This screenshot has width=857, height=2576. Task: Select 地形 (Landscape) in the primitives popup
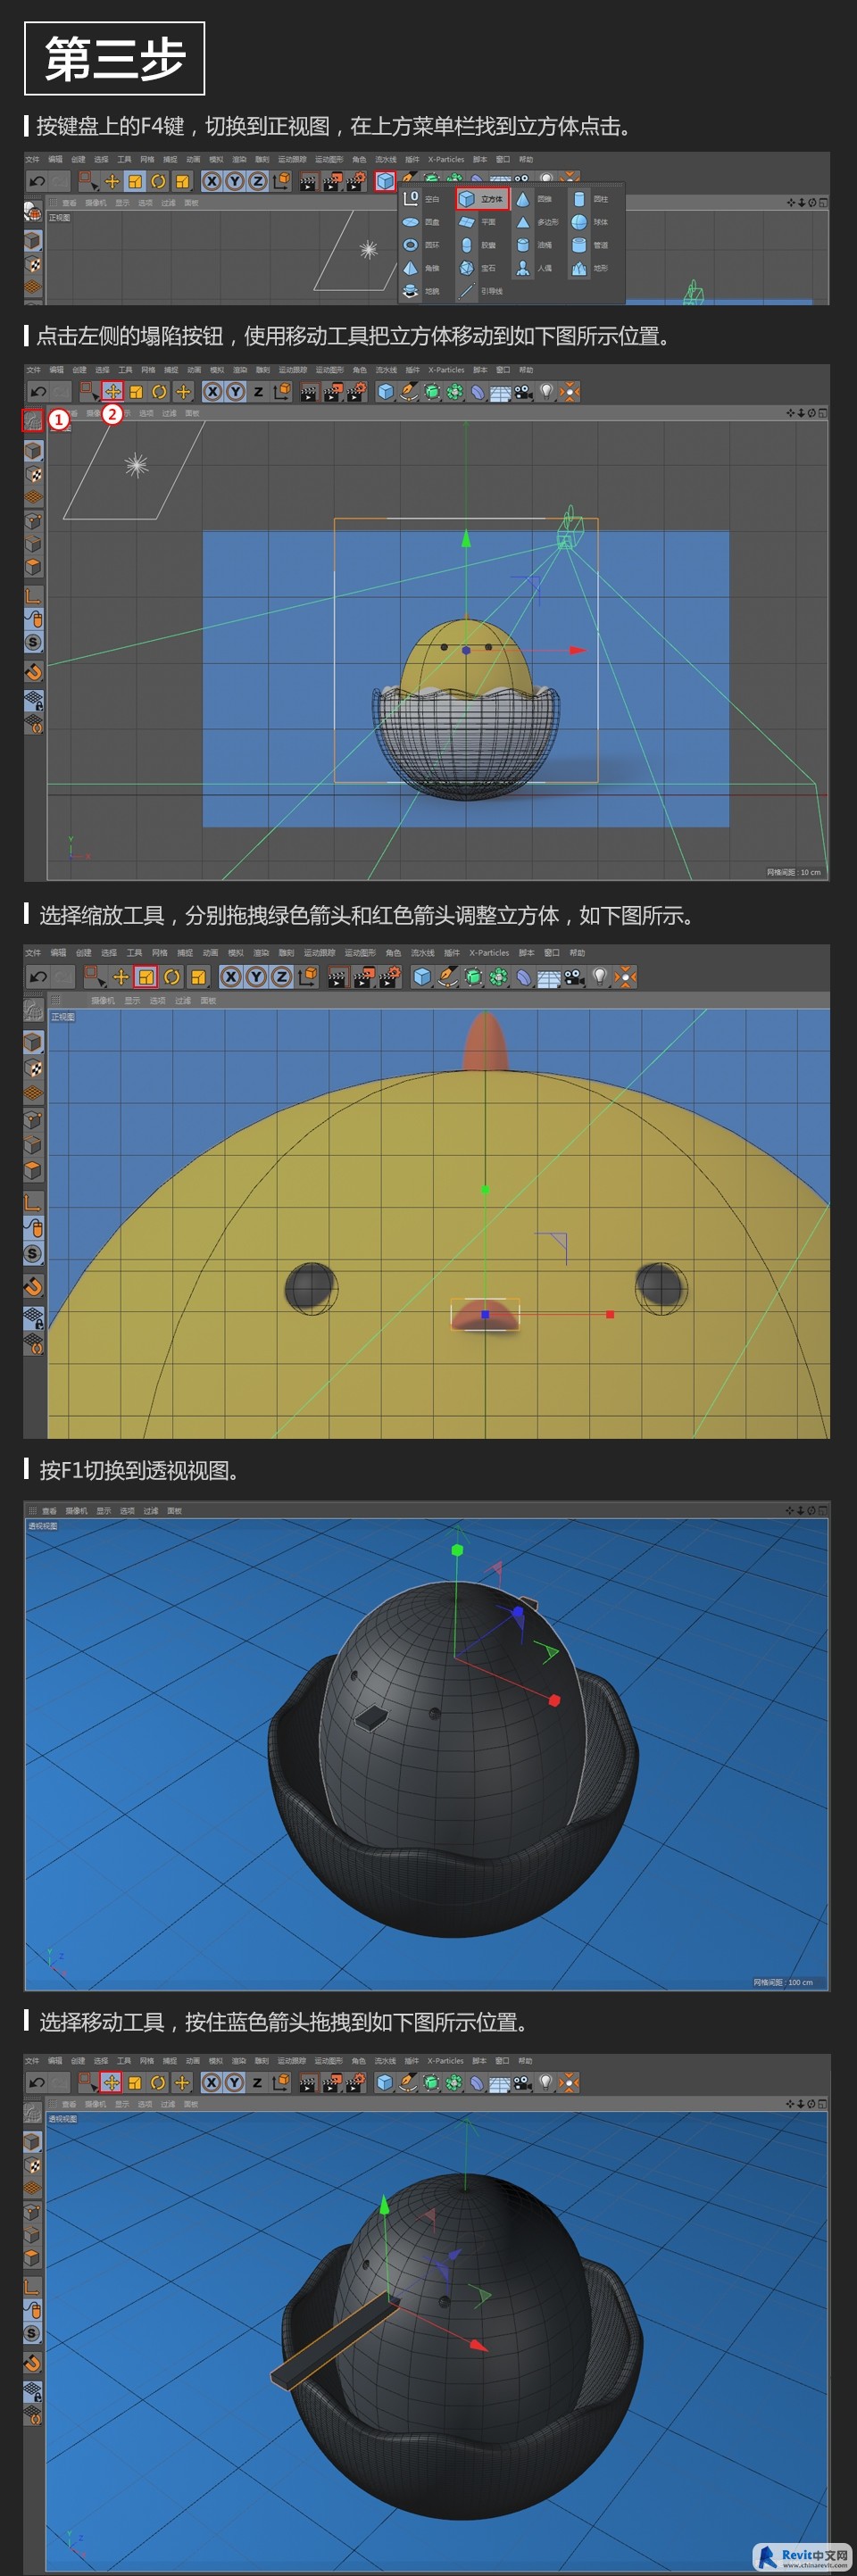point(590,268)
